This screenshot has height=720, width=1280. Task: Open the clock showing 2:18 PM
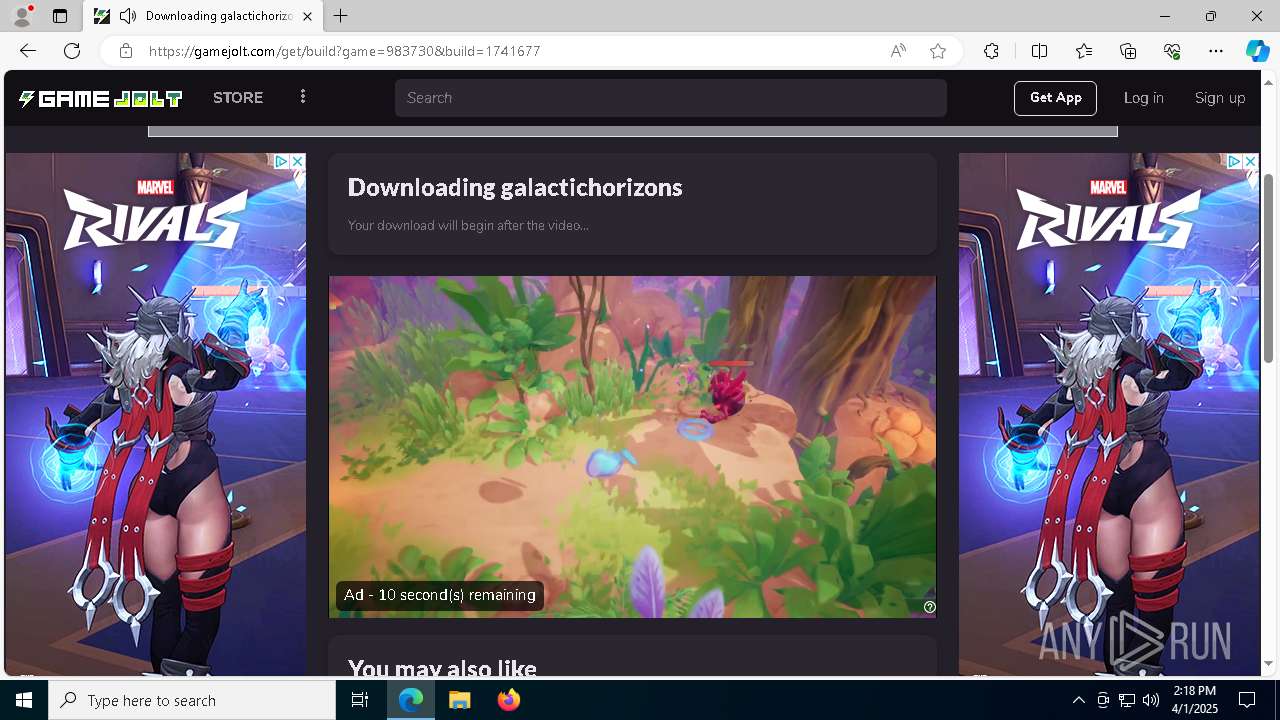pos(1195,700)
